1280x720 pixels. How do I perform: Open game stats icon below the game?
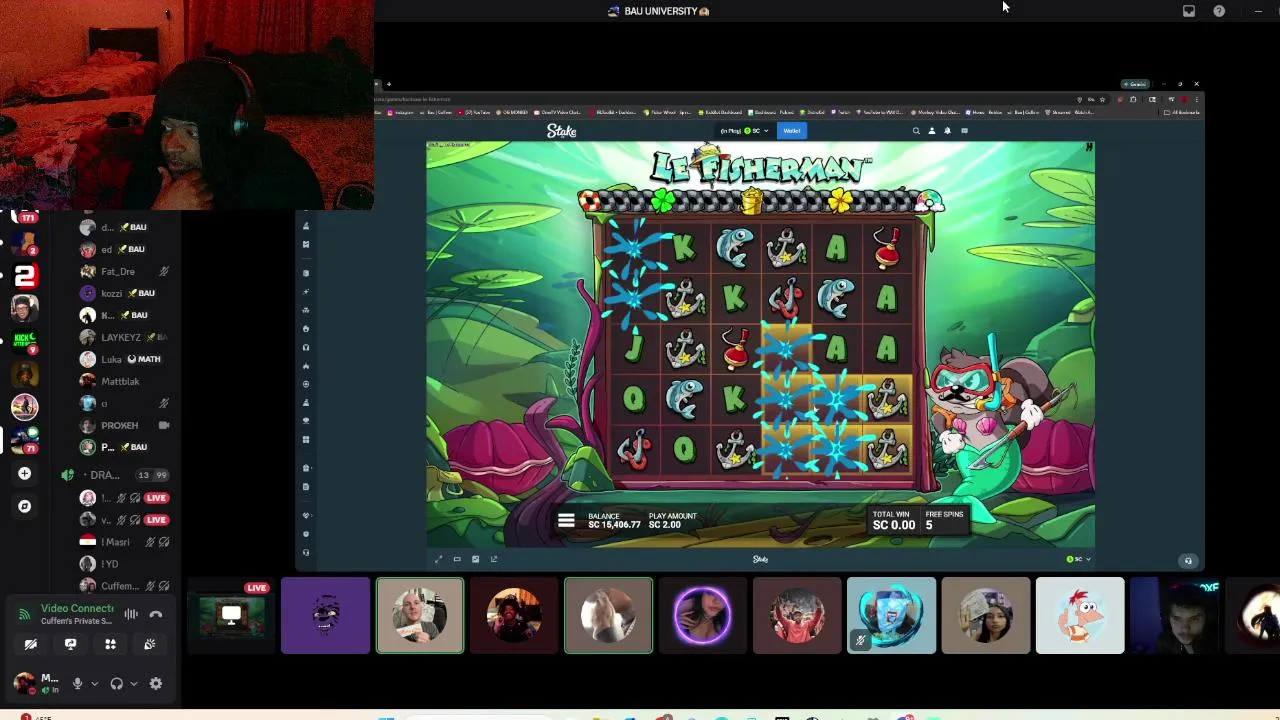point(475,559)
